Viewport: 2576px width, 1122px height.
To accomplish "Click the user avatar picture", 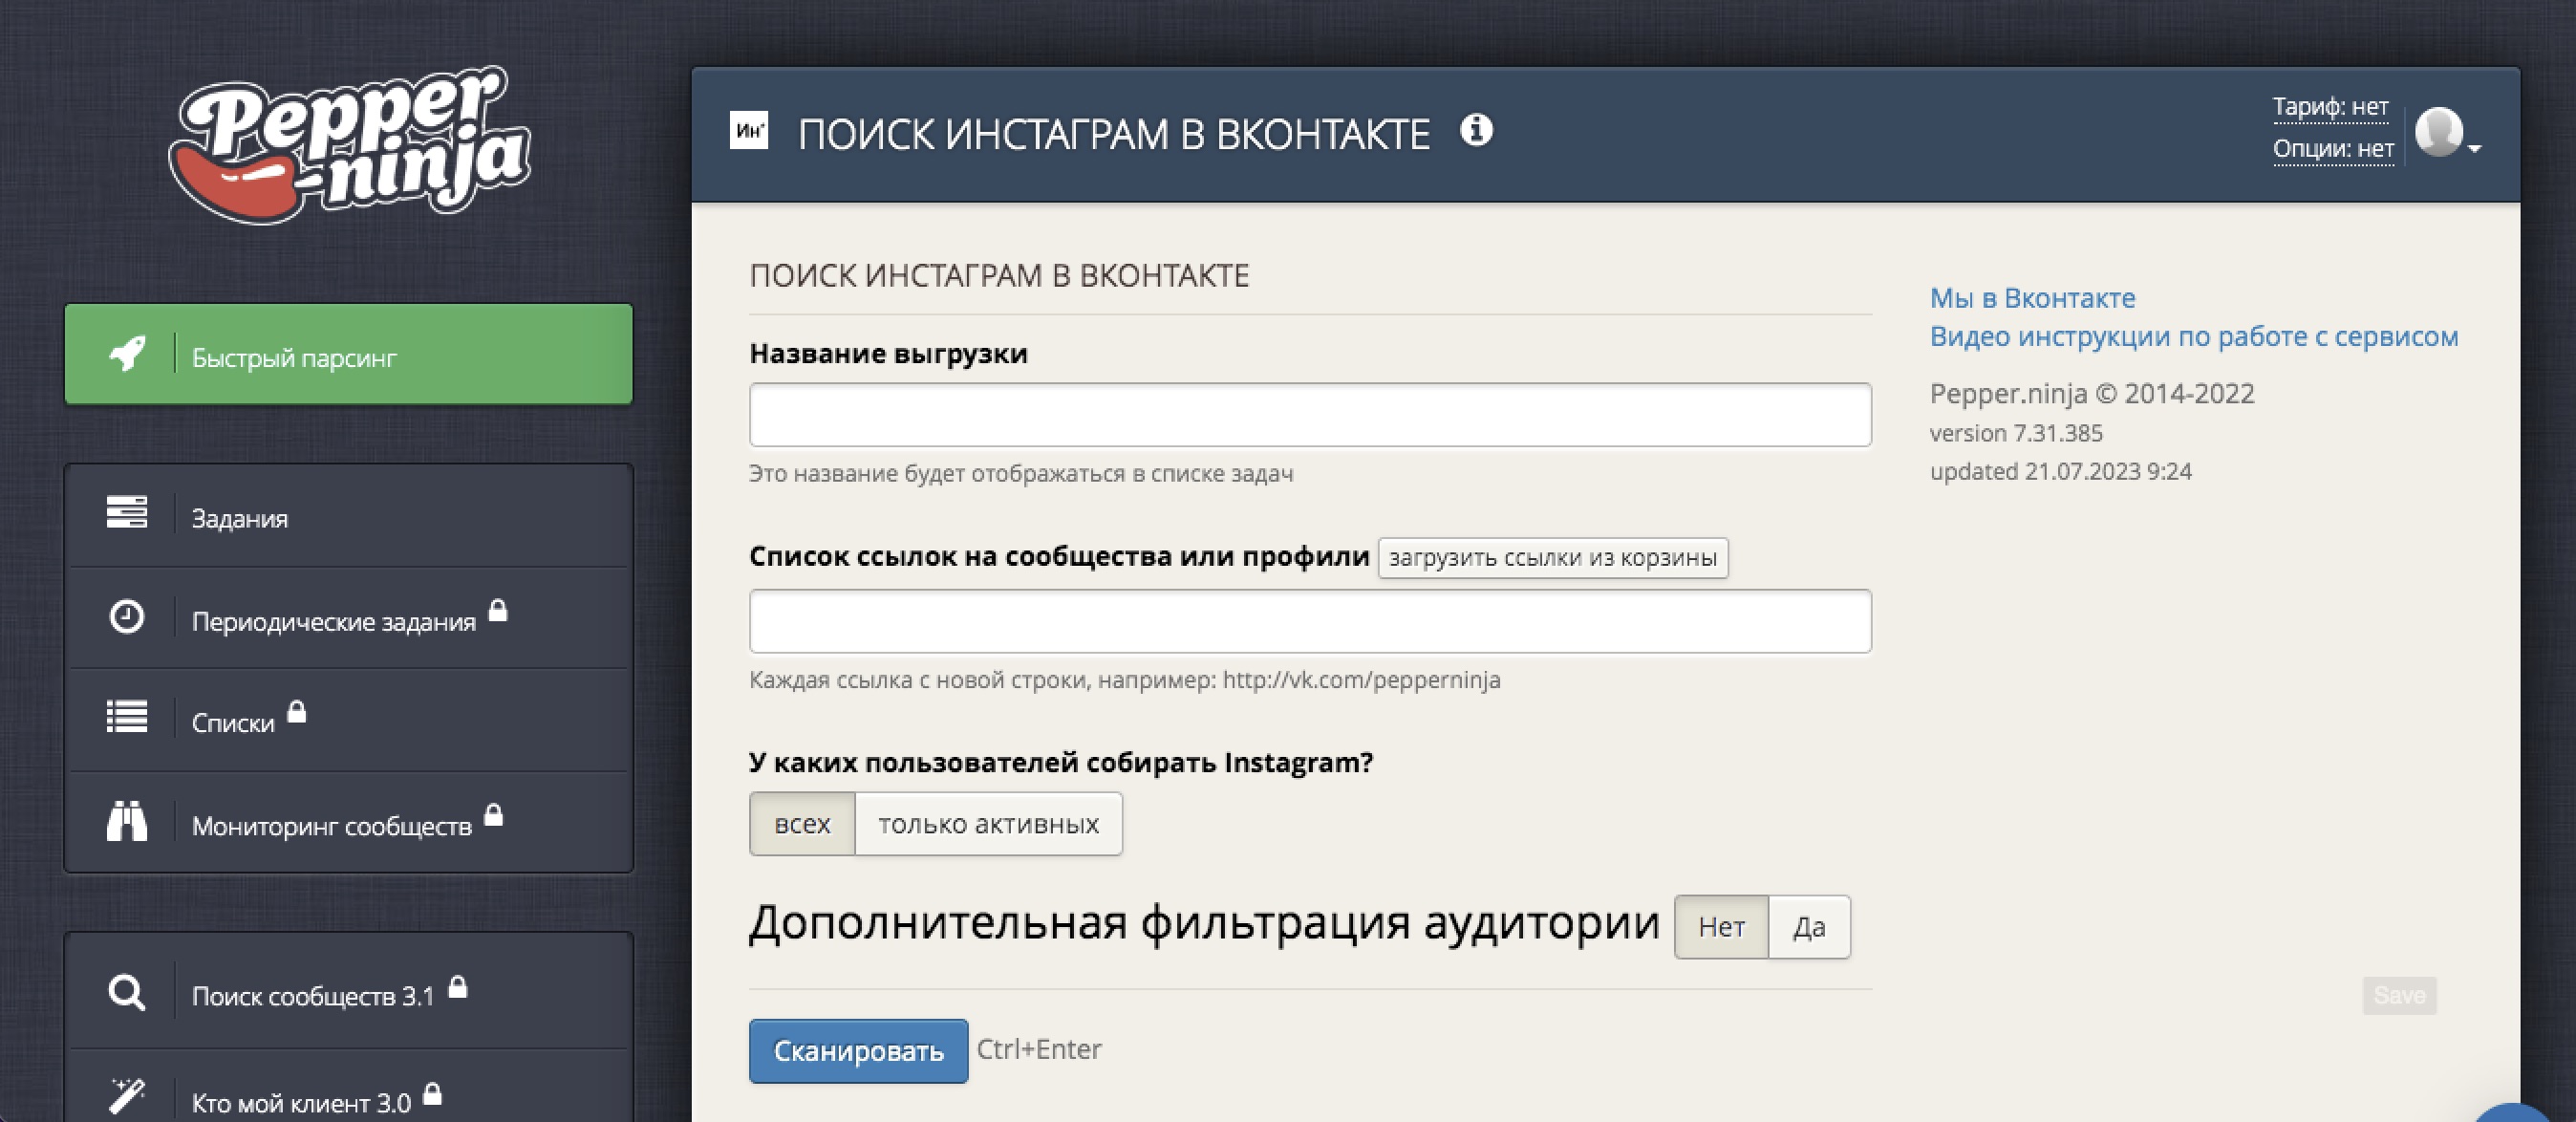I will (2439, 132).
